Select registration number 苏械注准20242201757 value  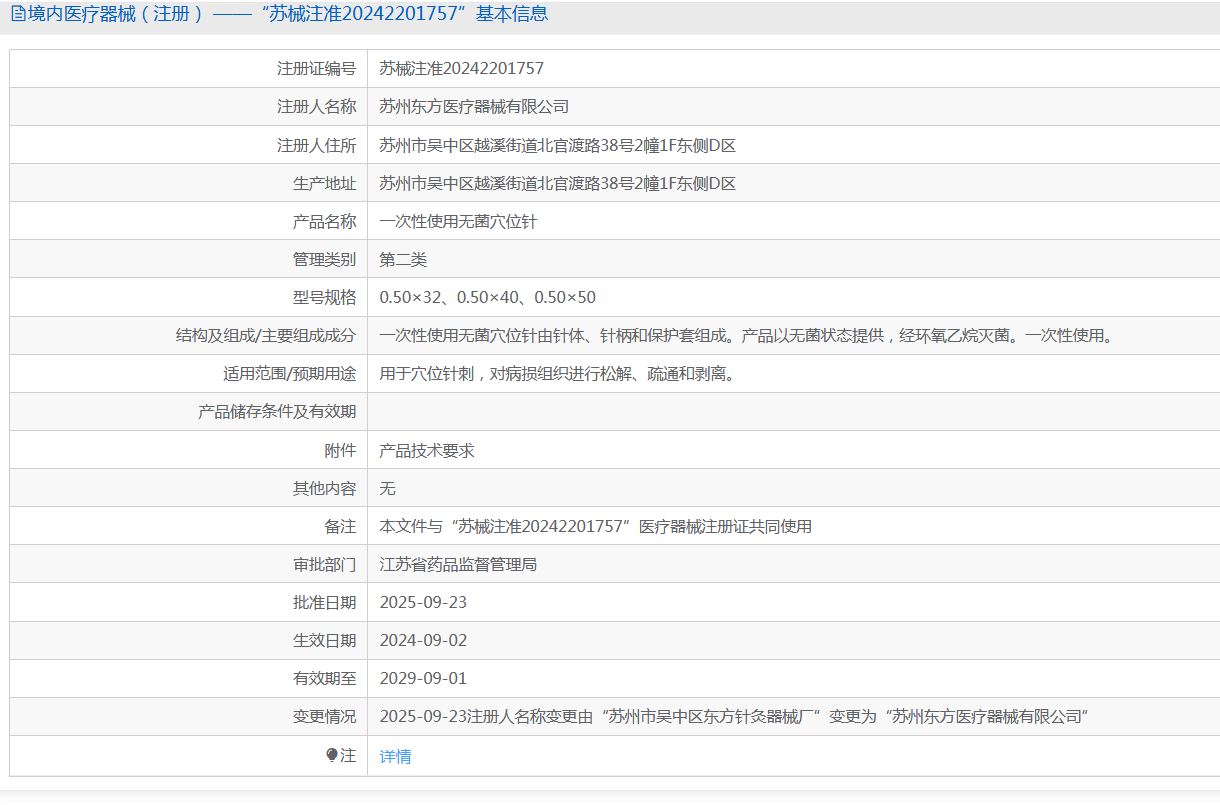coord(462,69)
